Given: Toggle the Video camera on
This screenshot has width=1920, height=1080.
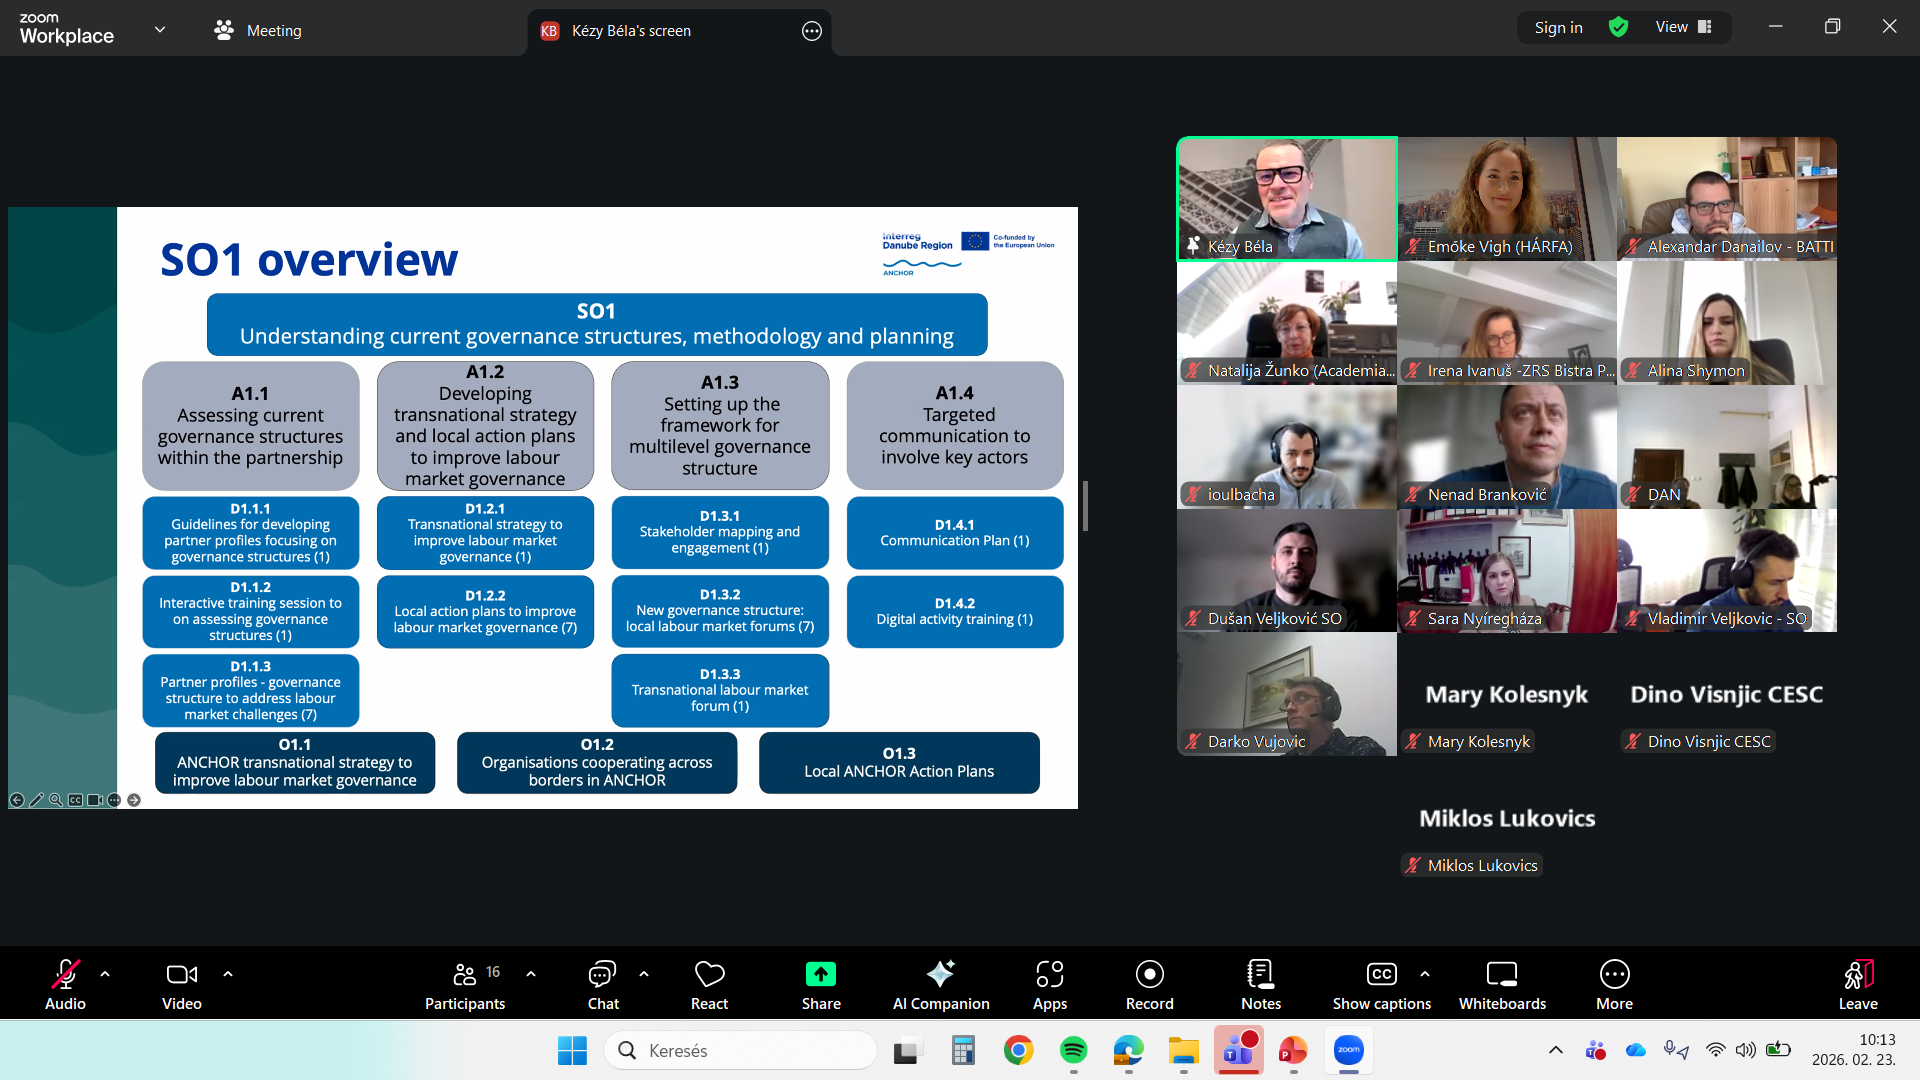Looking at the screenshot, I should (181, 984).
